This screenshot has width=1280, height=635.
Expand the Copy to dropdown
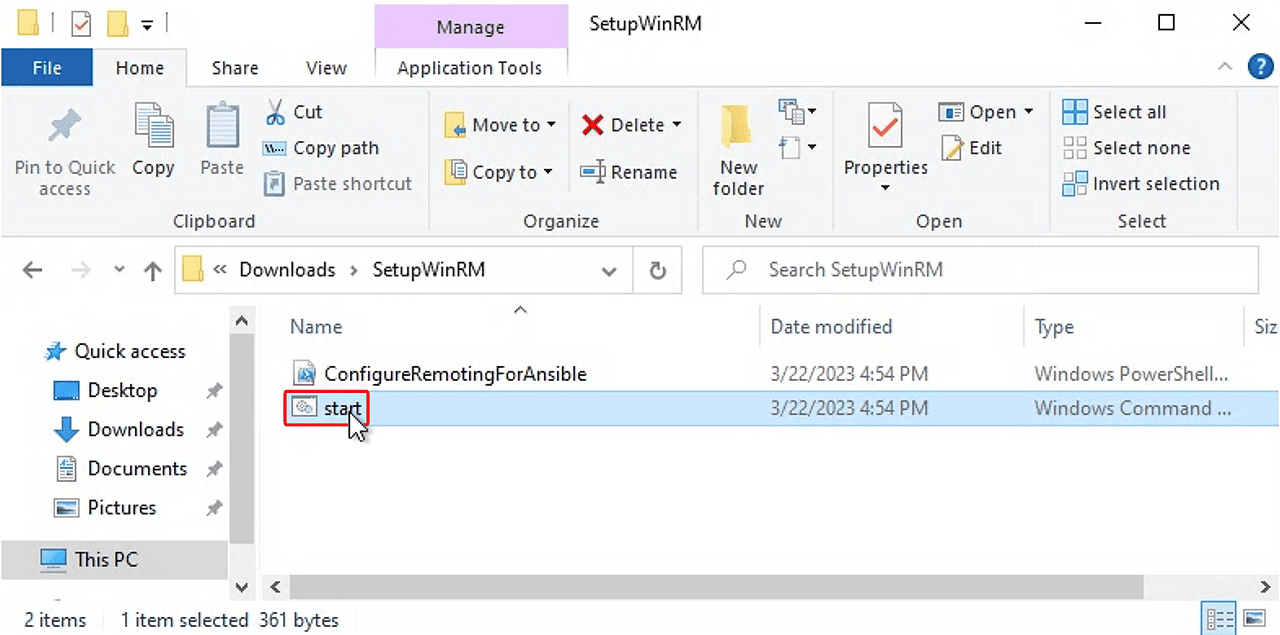click(548, 172)
